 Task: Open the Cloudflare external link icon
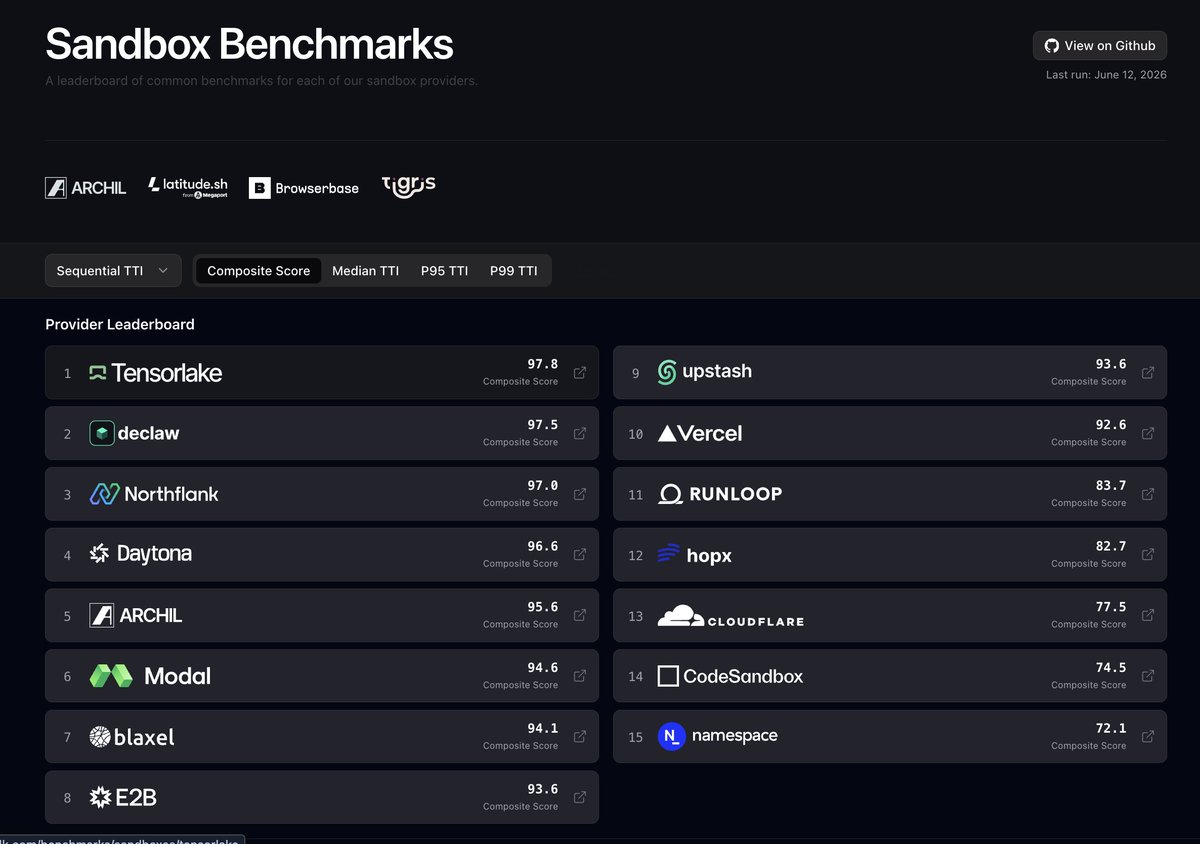tap(1148, 616)
